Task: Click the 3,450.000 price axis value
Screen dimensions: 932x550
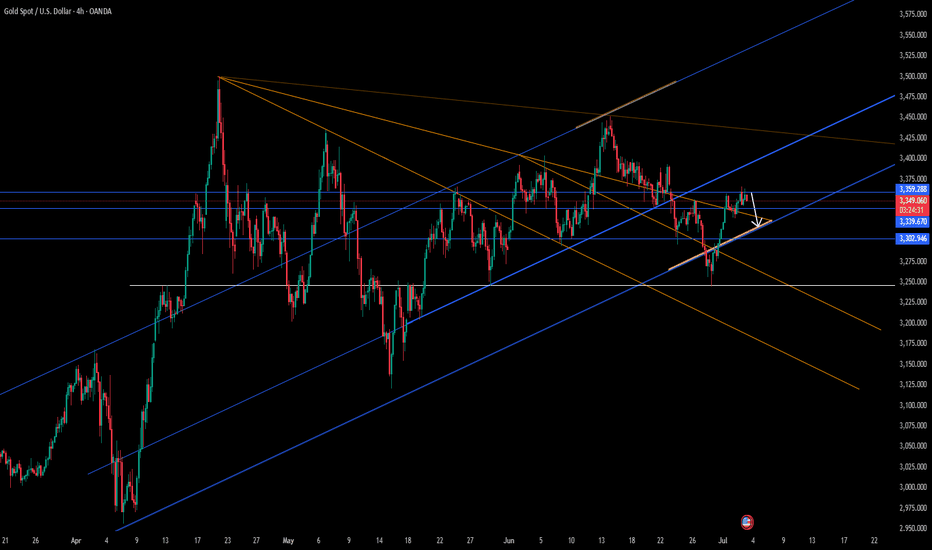Action: [913, 117]
